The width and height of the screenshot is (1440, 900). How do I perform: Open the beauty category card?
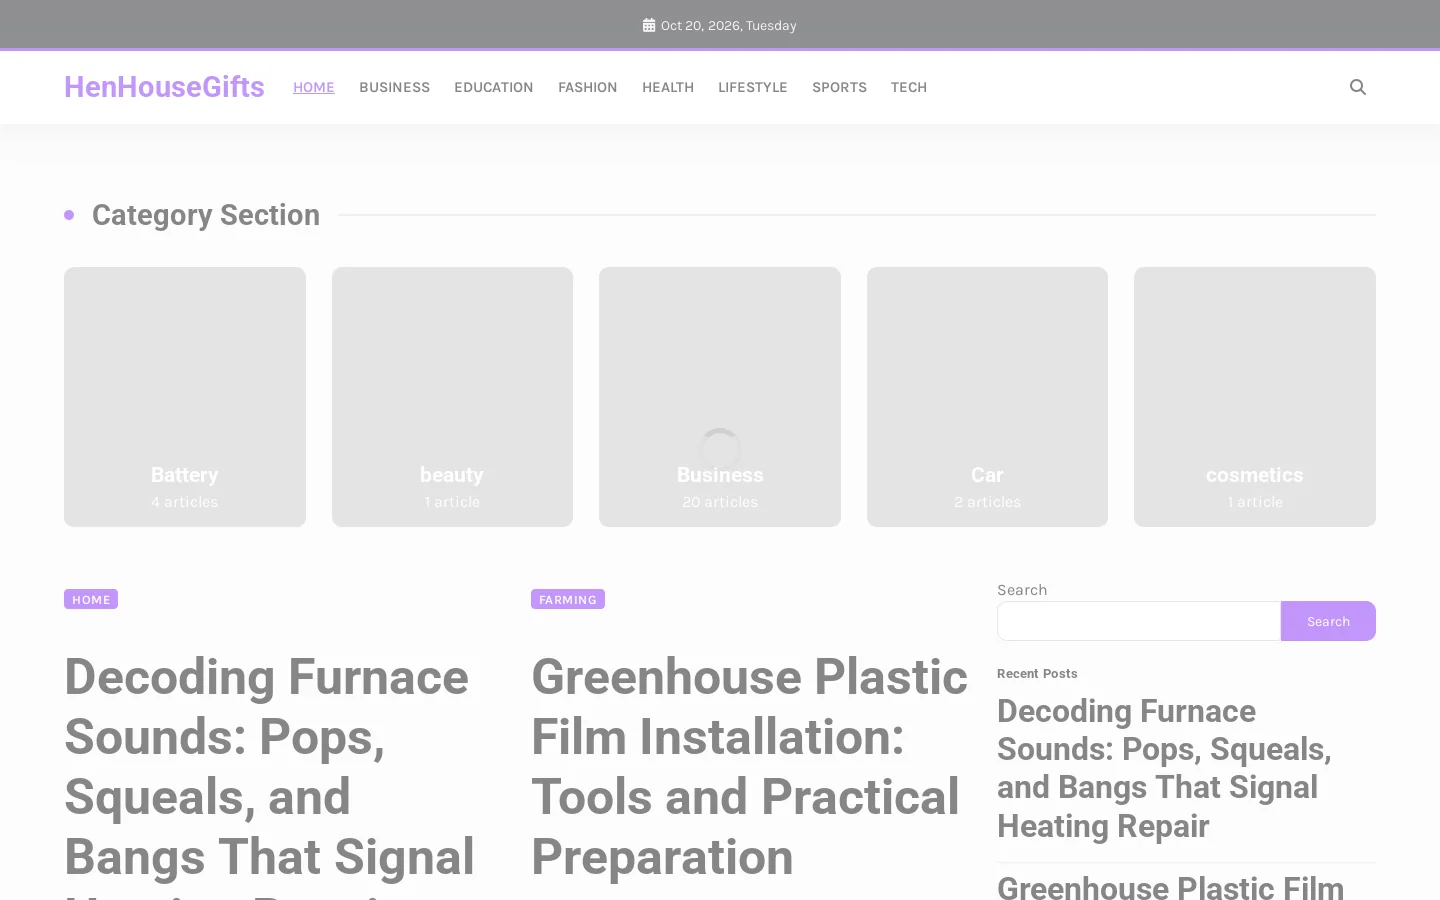pos(452,397)
